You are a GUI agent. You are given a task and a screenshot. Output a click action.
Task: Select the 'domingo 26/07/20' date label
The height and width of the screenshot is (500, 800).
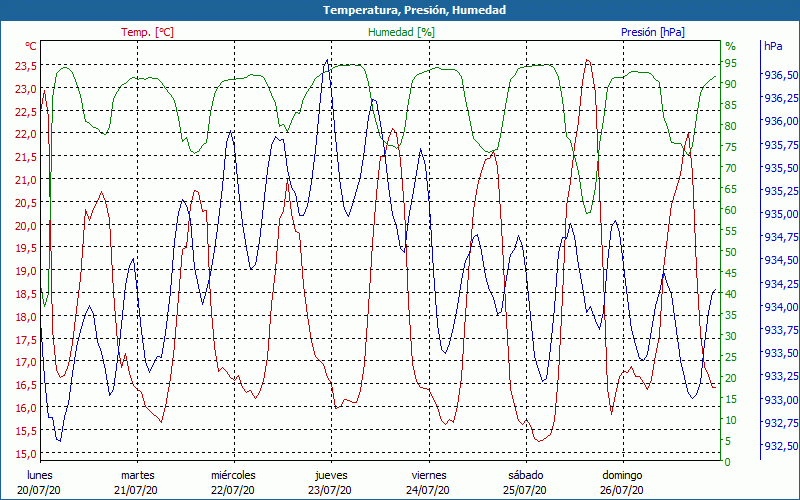[x=622, y=483]
